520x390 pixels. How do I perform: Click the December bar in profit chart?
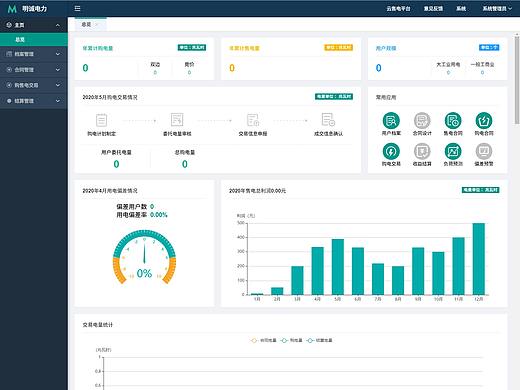(479, 259)
